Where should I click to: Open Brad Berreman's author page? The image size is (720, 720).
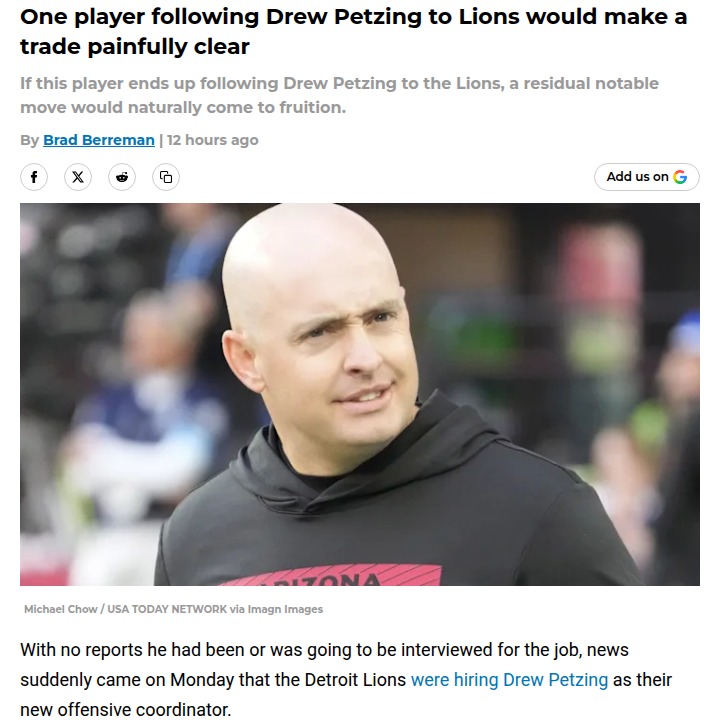(x=99, y=140)
